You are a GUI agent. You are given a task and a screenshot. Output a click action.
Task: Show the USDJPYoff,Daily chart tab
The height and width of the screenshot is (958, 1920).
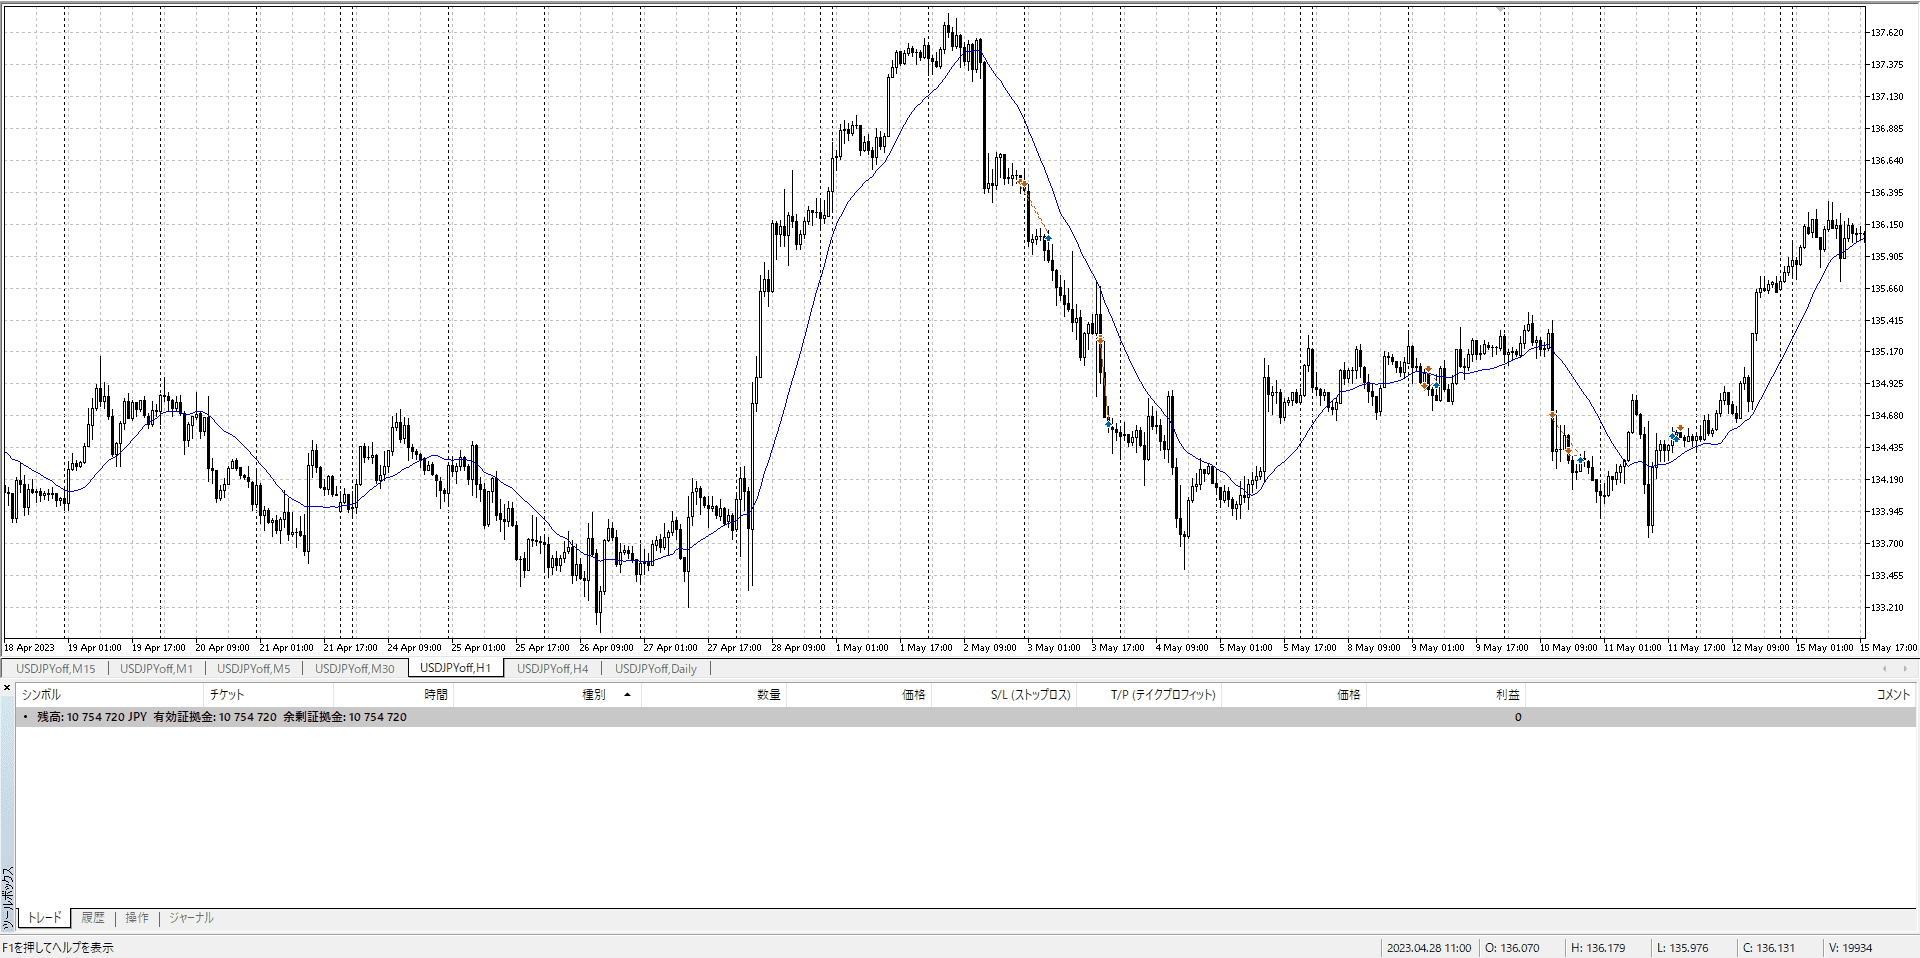pyautogui.click(x=655, y=669)
